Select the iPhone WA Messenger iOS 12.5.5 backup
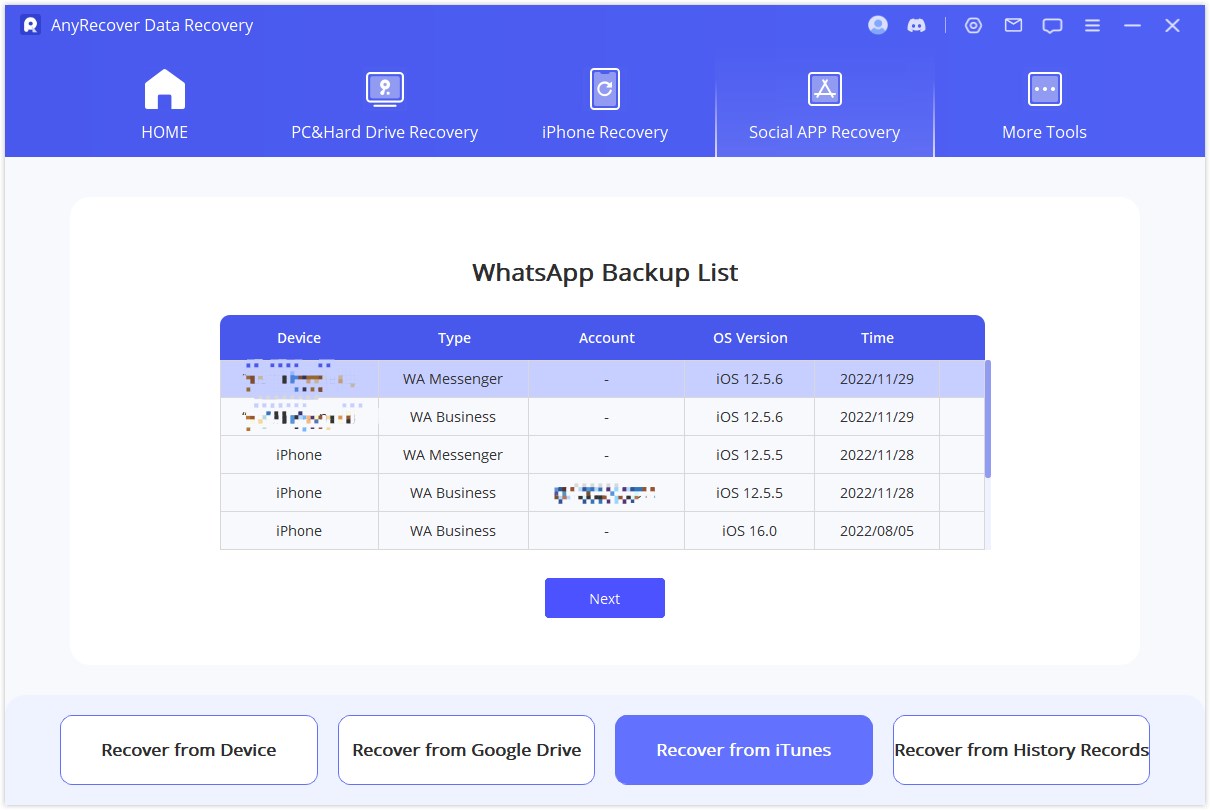The width and height of the screenshot is (1210, 810). coord(604,454)
